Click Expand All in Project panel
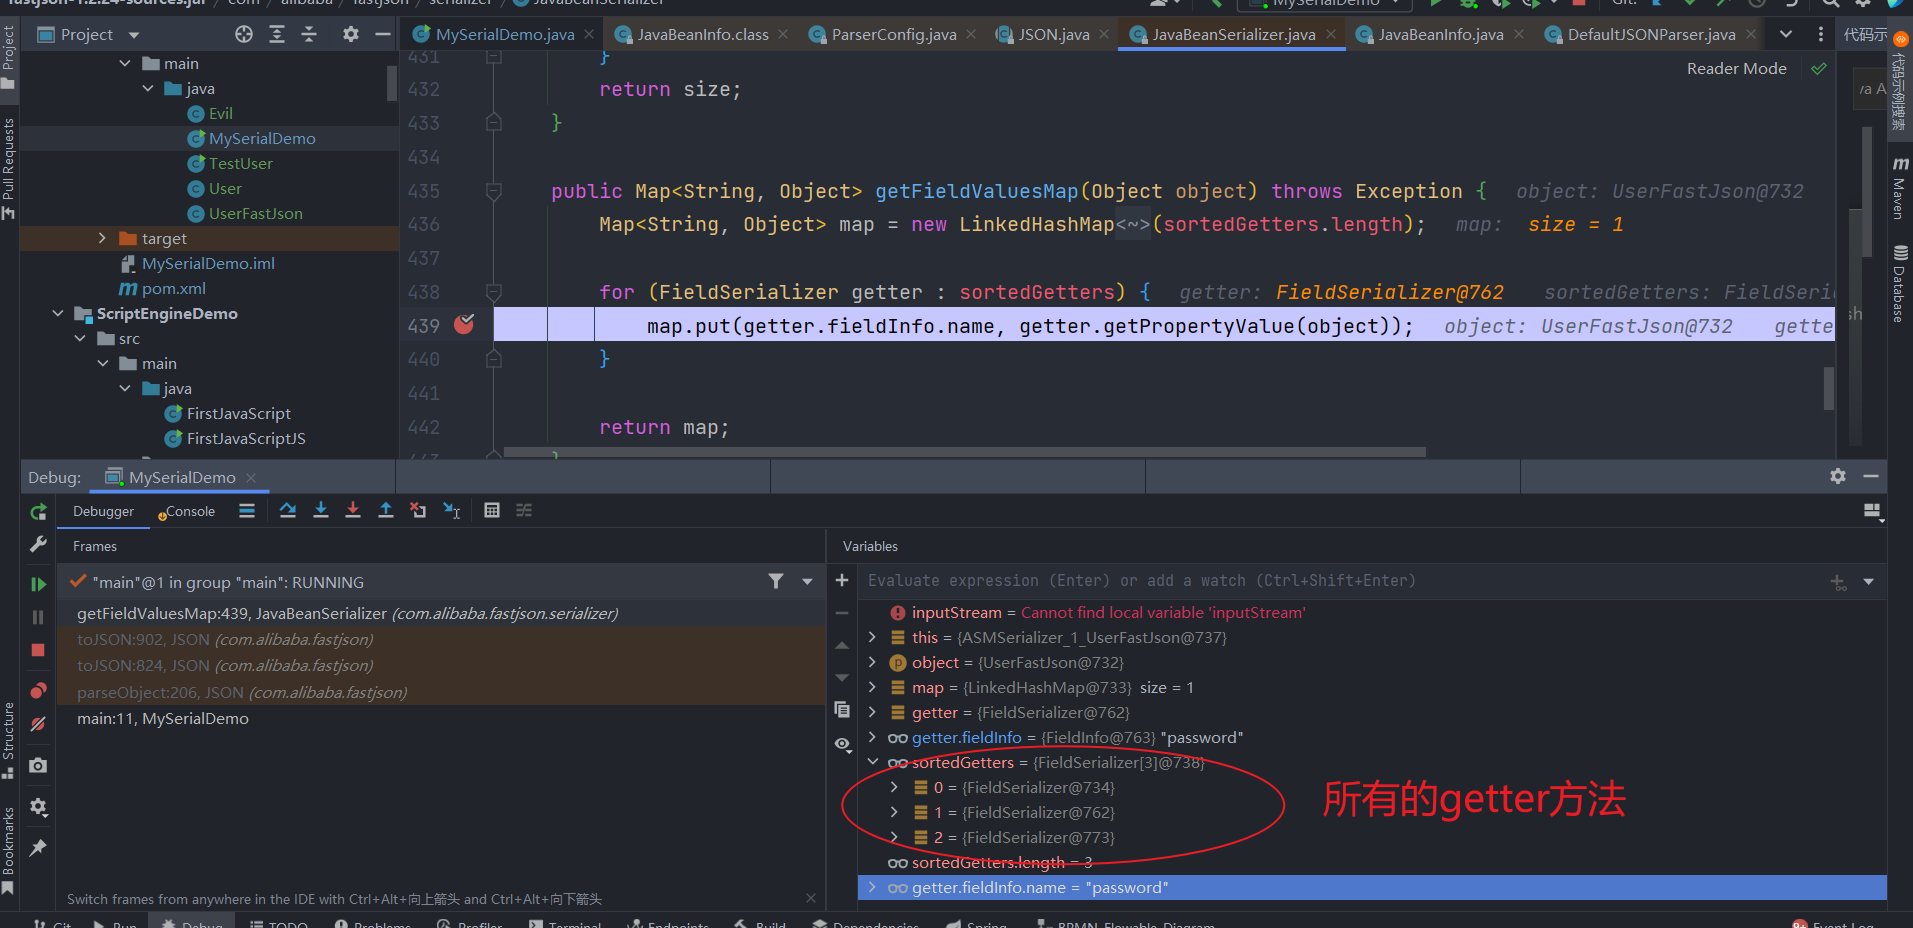 click(x=277, y=34)
